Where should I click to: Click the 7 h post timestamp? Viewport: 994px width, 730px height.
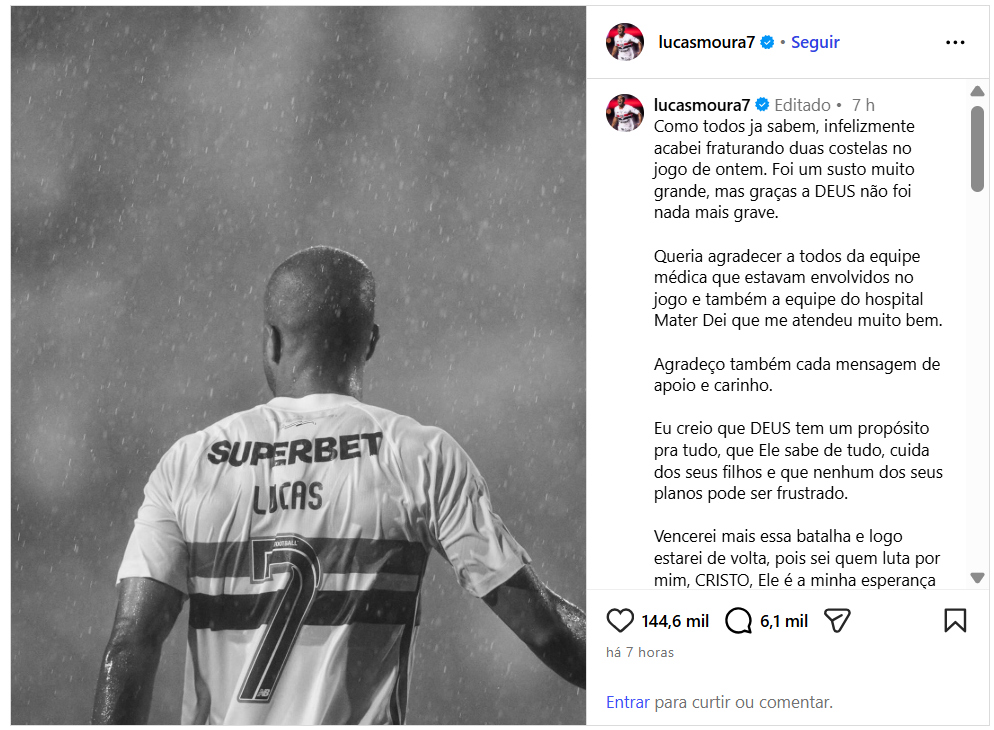pyautogui.click(x=863, y=105)
